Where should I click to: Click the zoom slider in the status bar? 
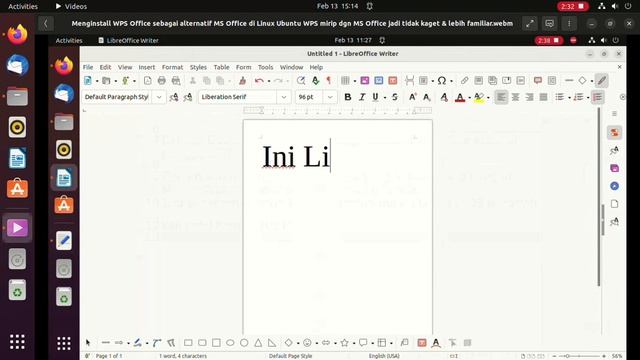pos(579,356)
